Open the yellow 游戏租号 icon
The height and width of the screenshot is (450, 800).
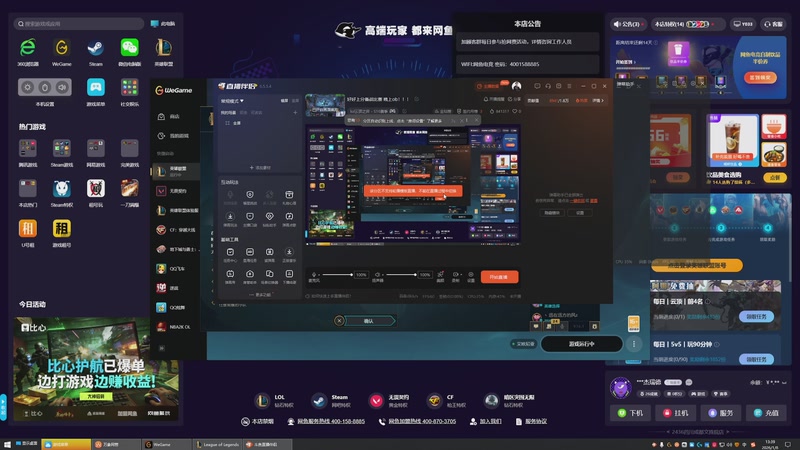point(62,228)
